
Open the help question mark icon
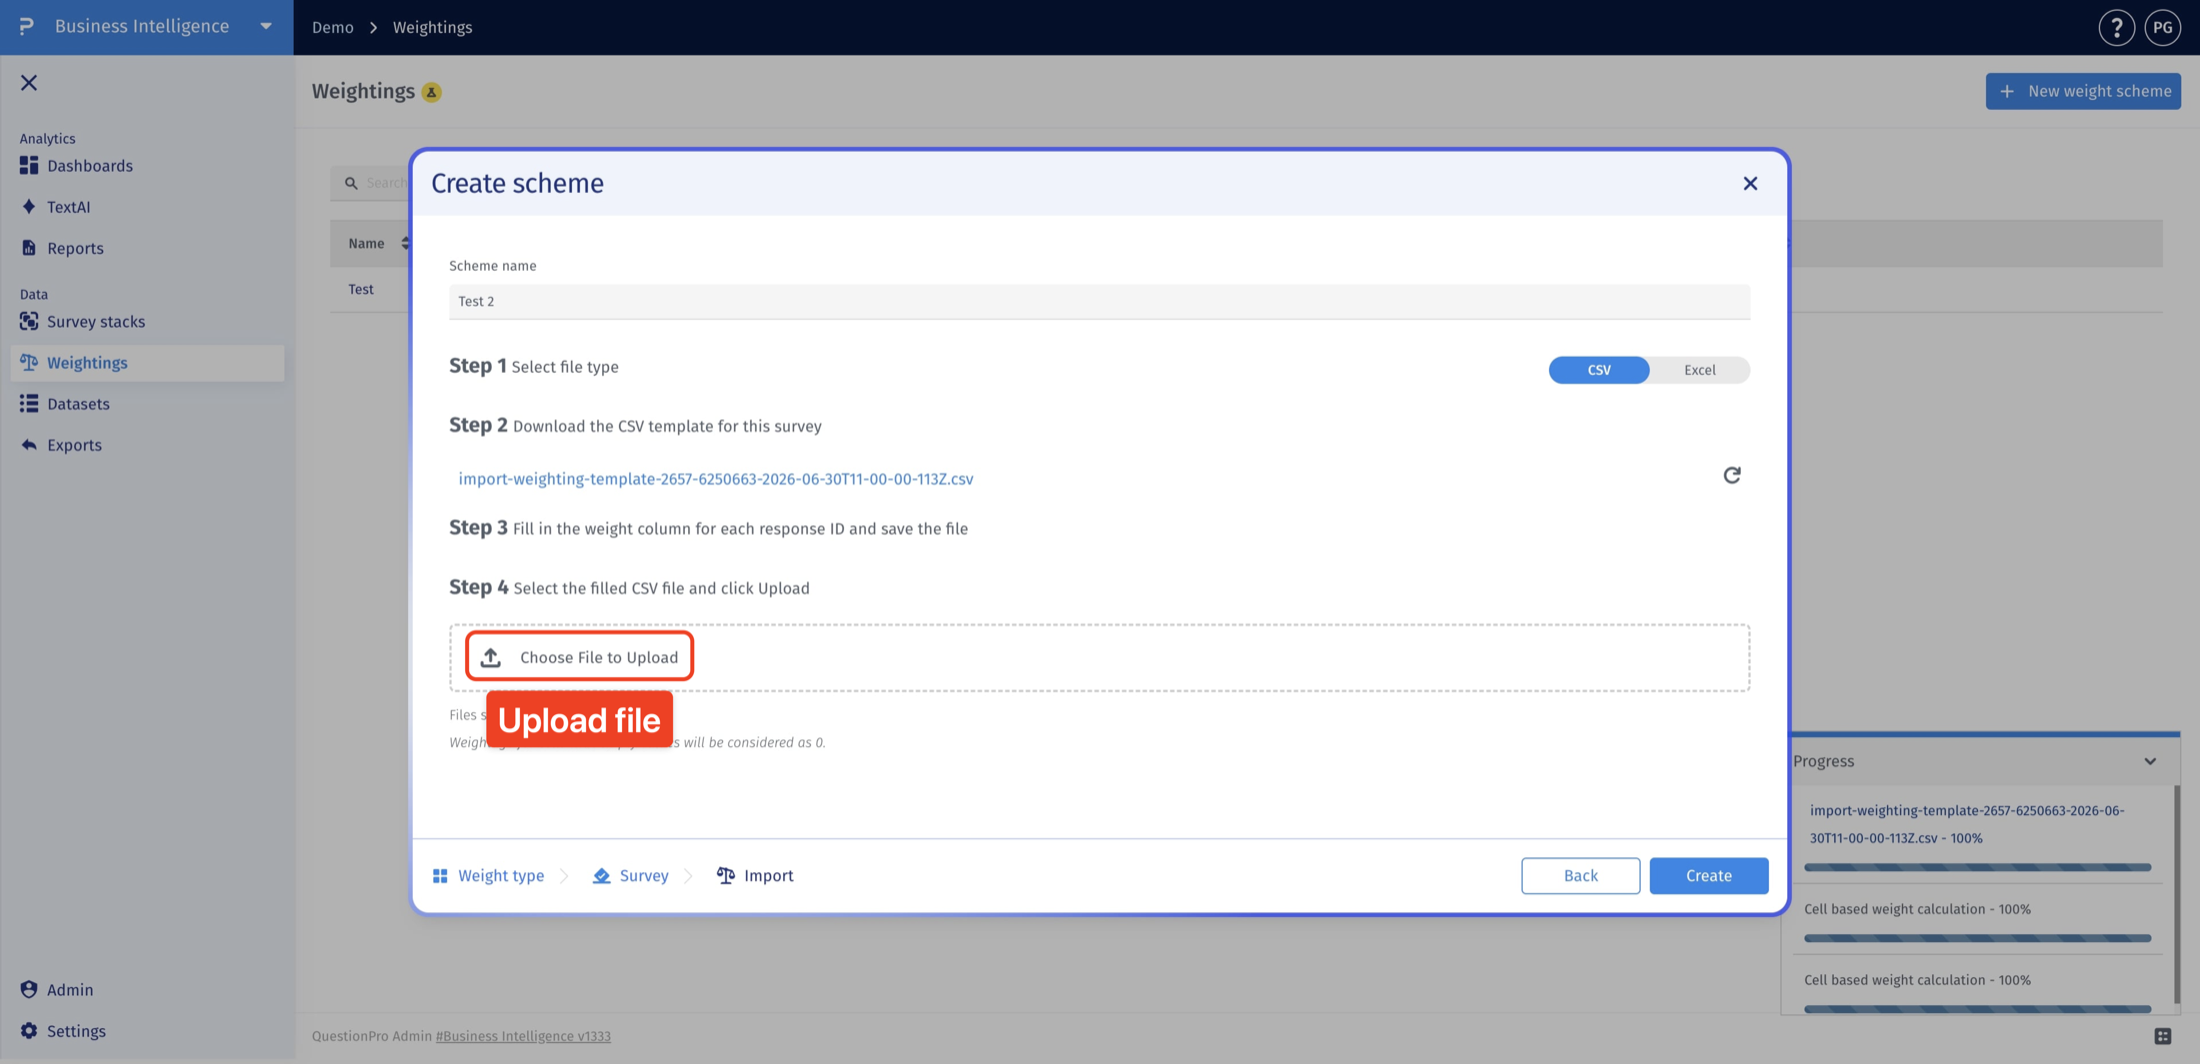(2116, 27)
